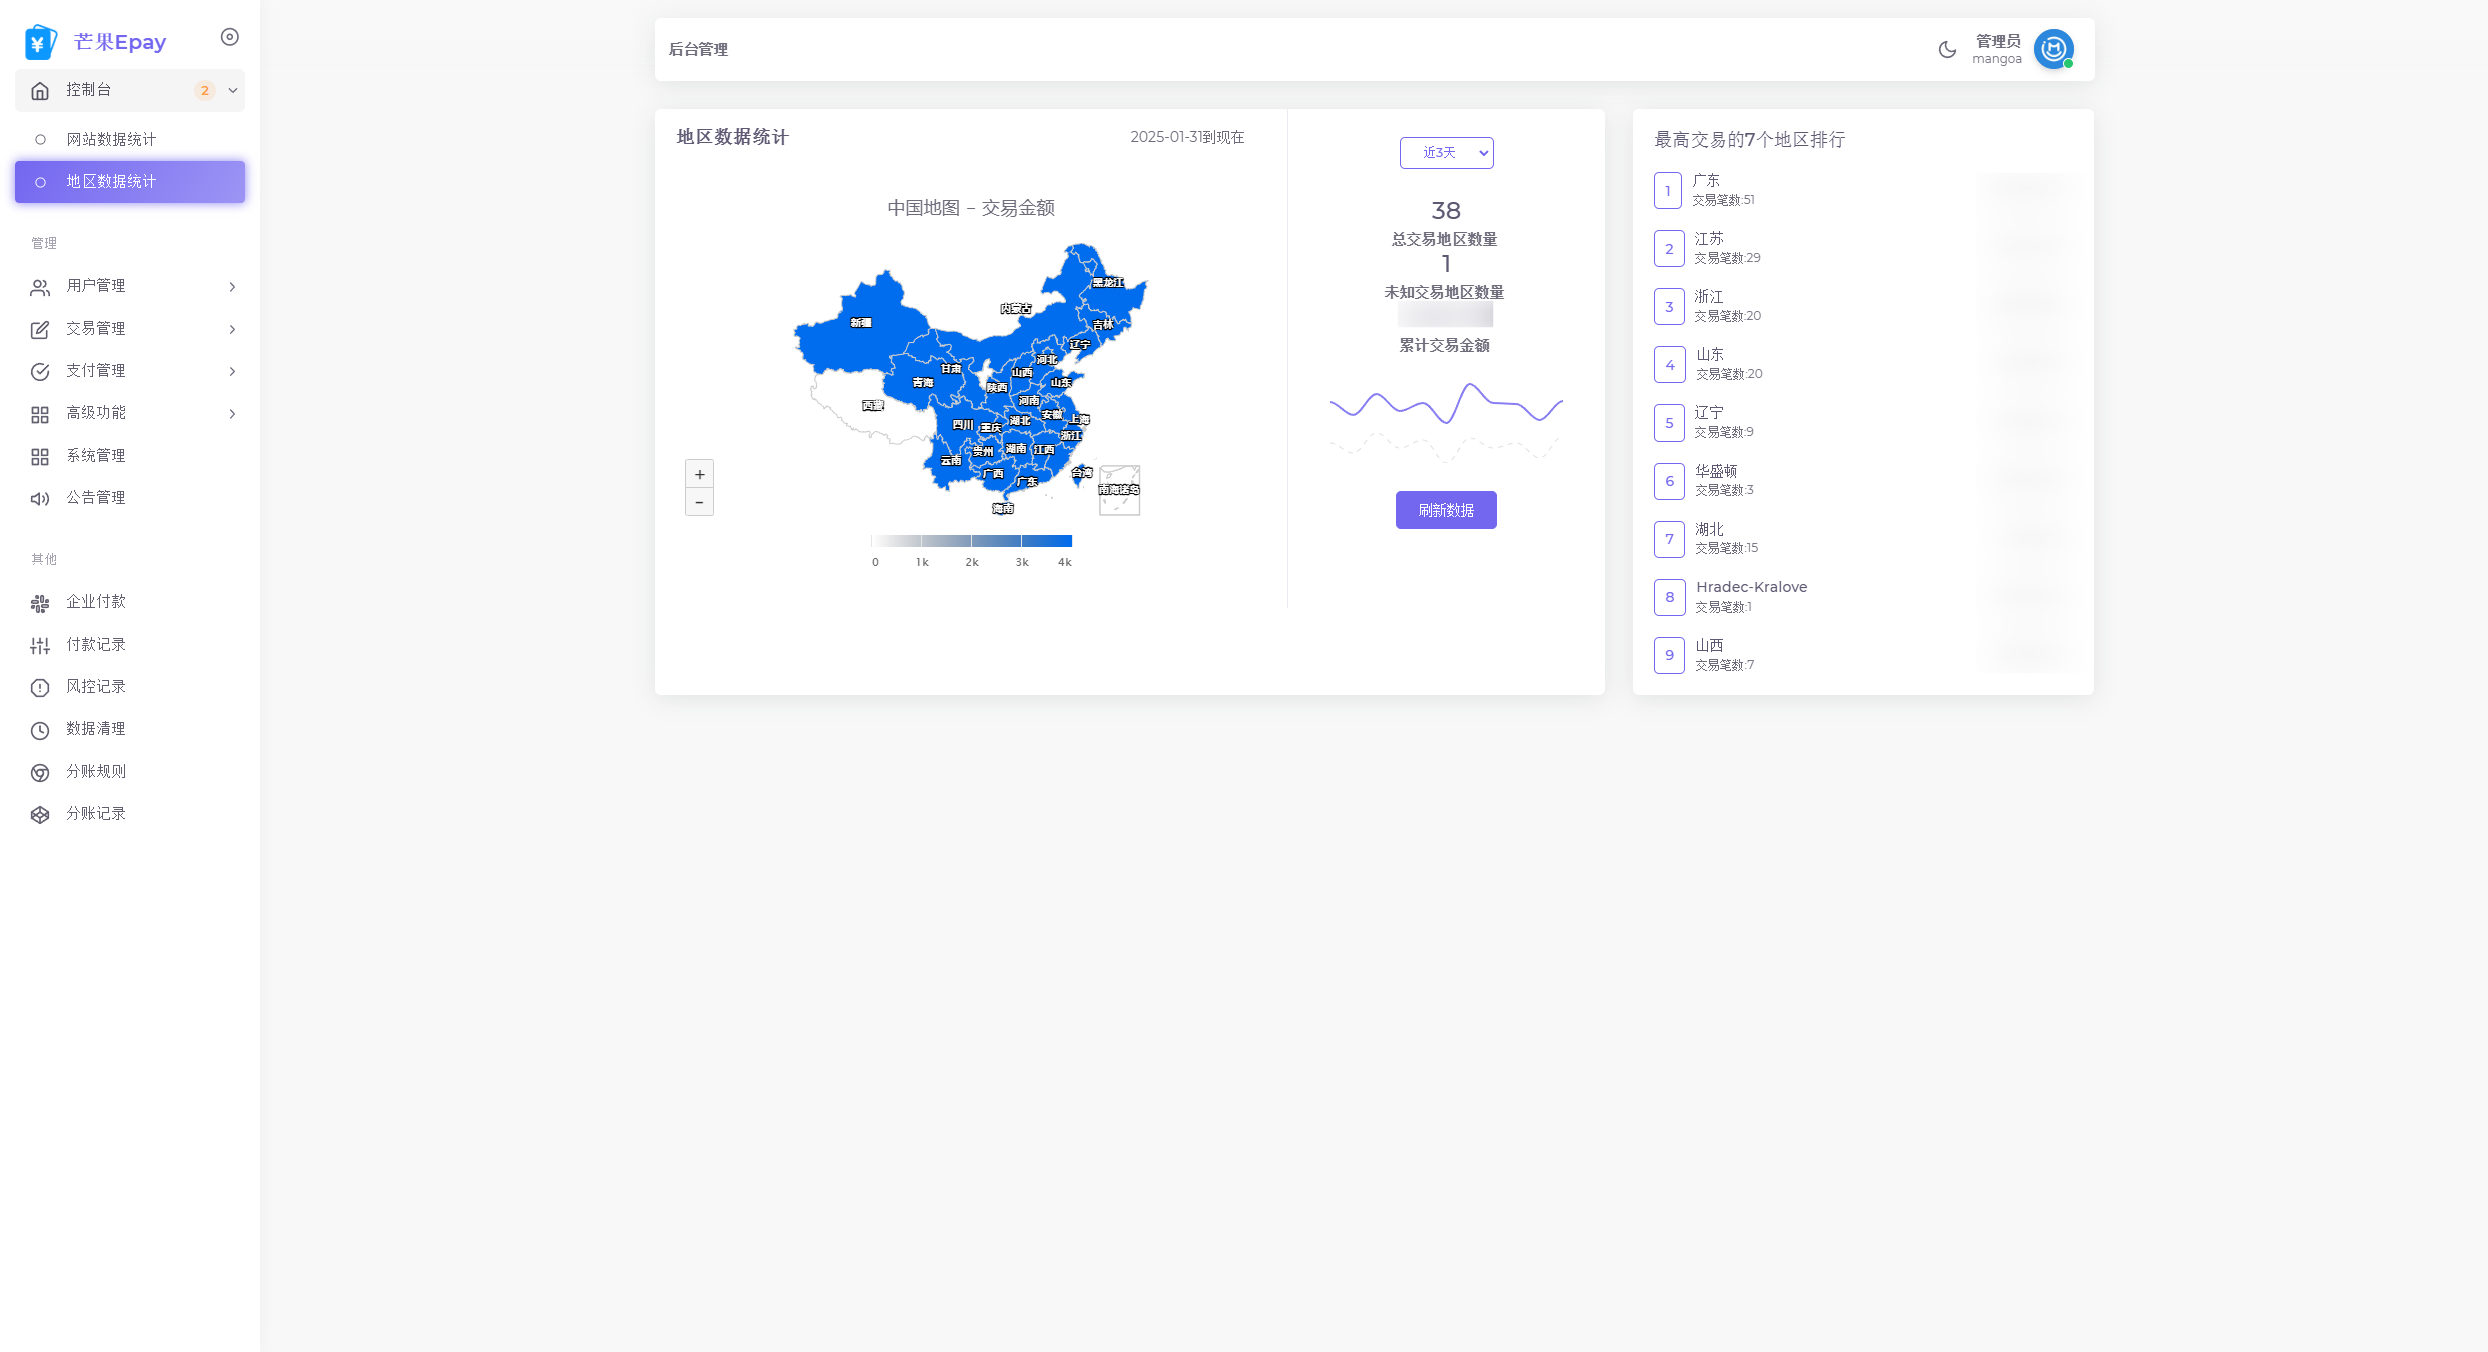The image size is (2488, 1352).
Task: Click the 付款记录 sliders icon
Action: pos(40,646)
